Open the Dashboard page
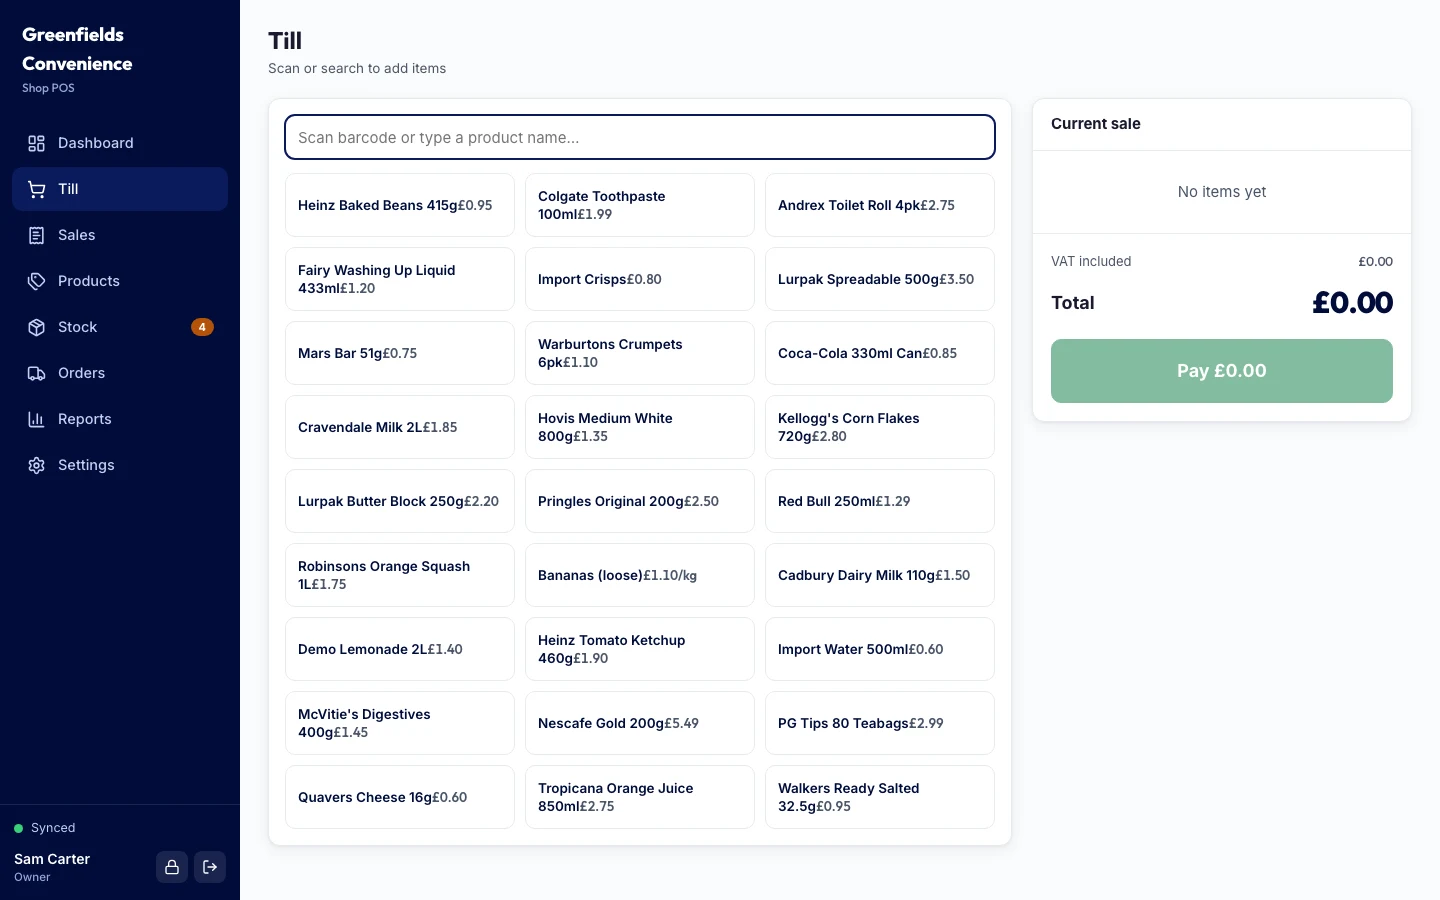The height and width of the screenshot is (900, 1440). pyautogui.click(x=120, y=143)
